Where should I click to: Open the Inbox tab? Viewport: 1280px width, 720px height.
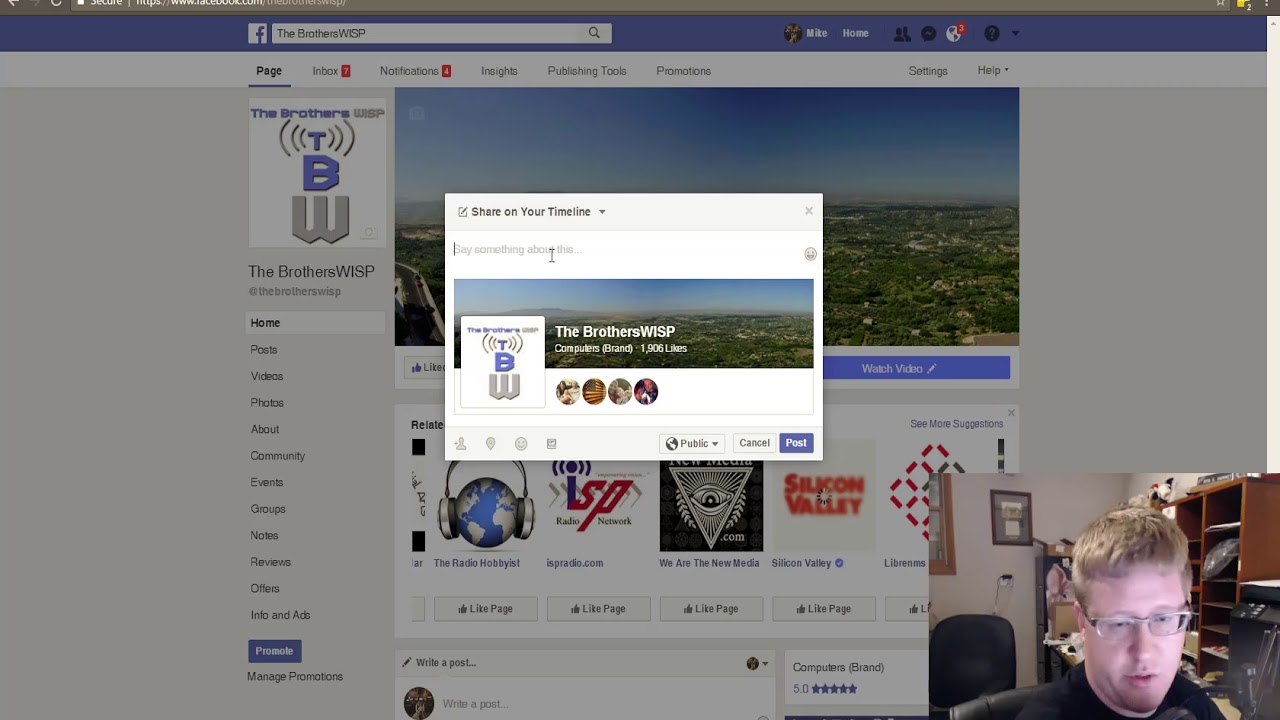pyautogui.click(x=331, y=71)
